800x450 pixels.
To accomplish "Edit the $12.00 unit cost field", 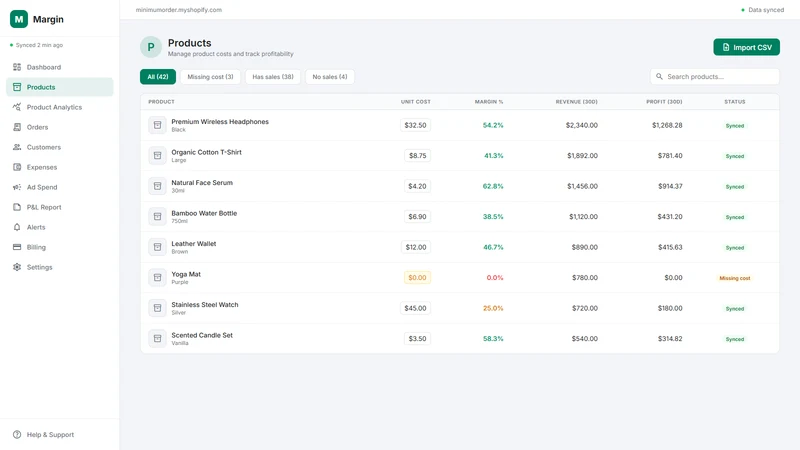I will pos(416,247).
